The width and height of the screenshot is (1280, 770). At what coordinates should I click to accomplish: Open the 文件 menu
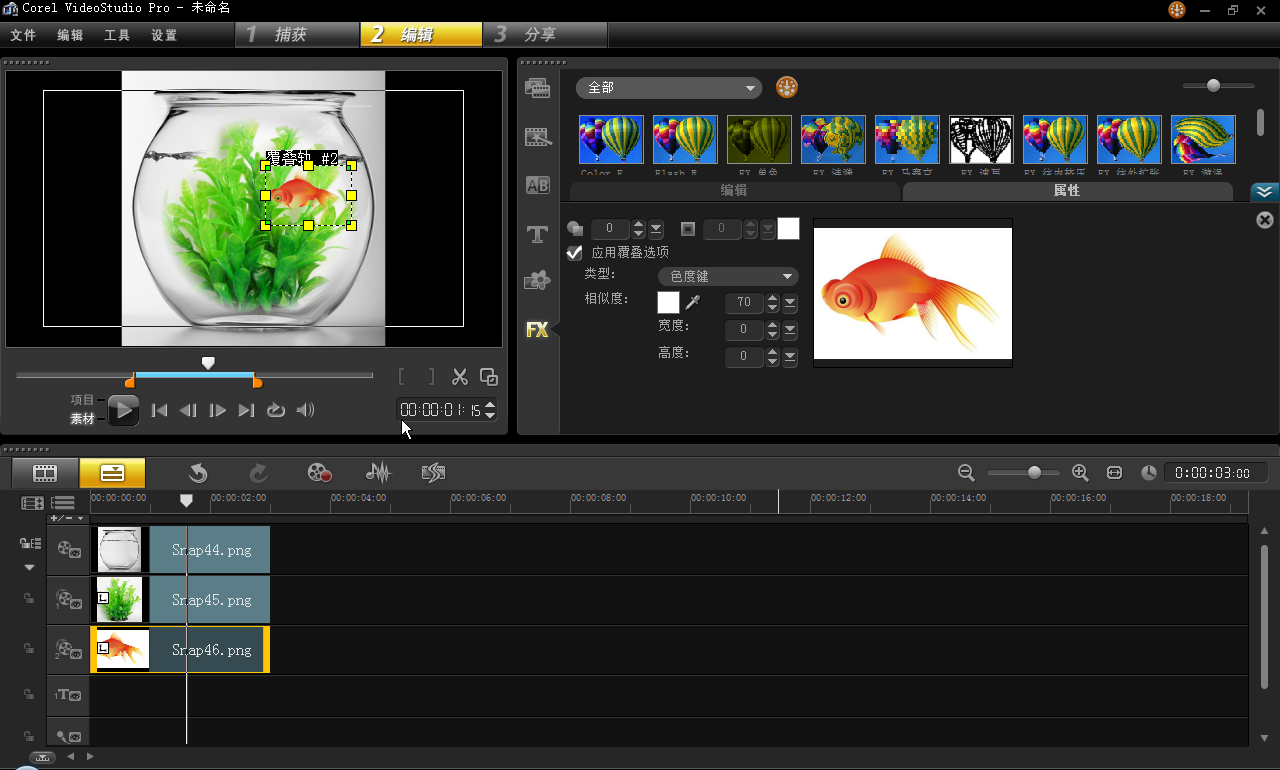click(x=23, y=35)
